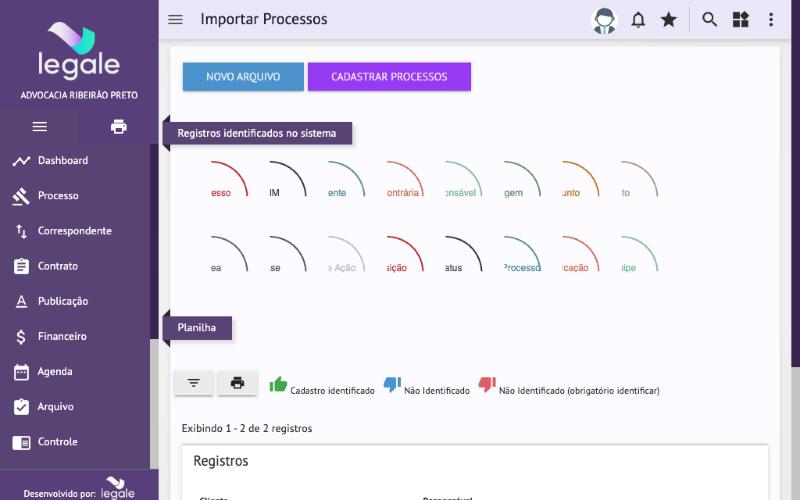Image resolution: width=800 pixels, height=500 pixels.
Task: Click the dark gauge labeled 'IM'
Action: 287,180
